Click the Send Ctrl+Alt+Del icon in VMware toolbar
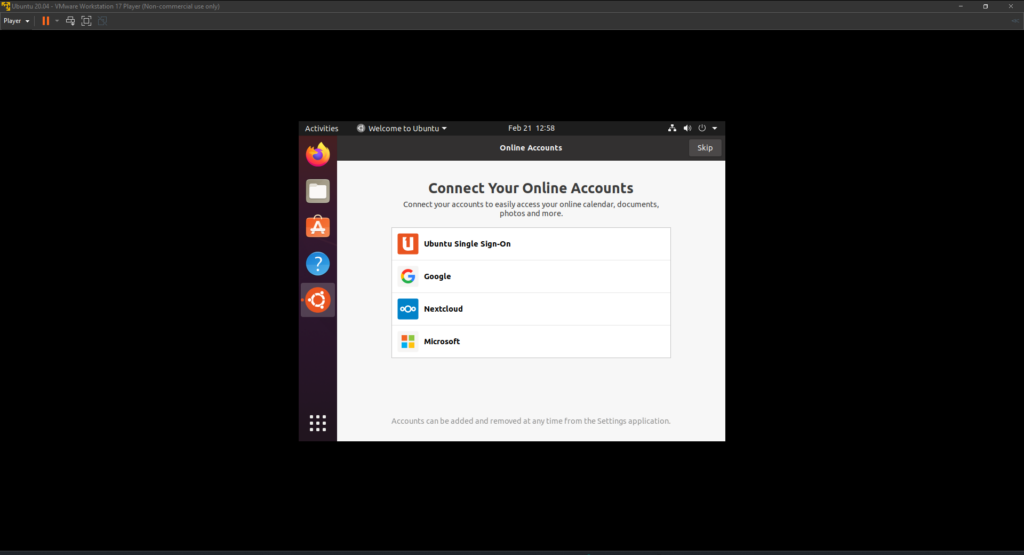 (71, 21)
